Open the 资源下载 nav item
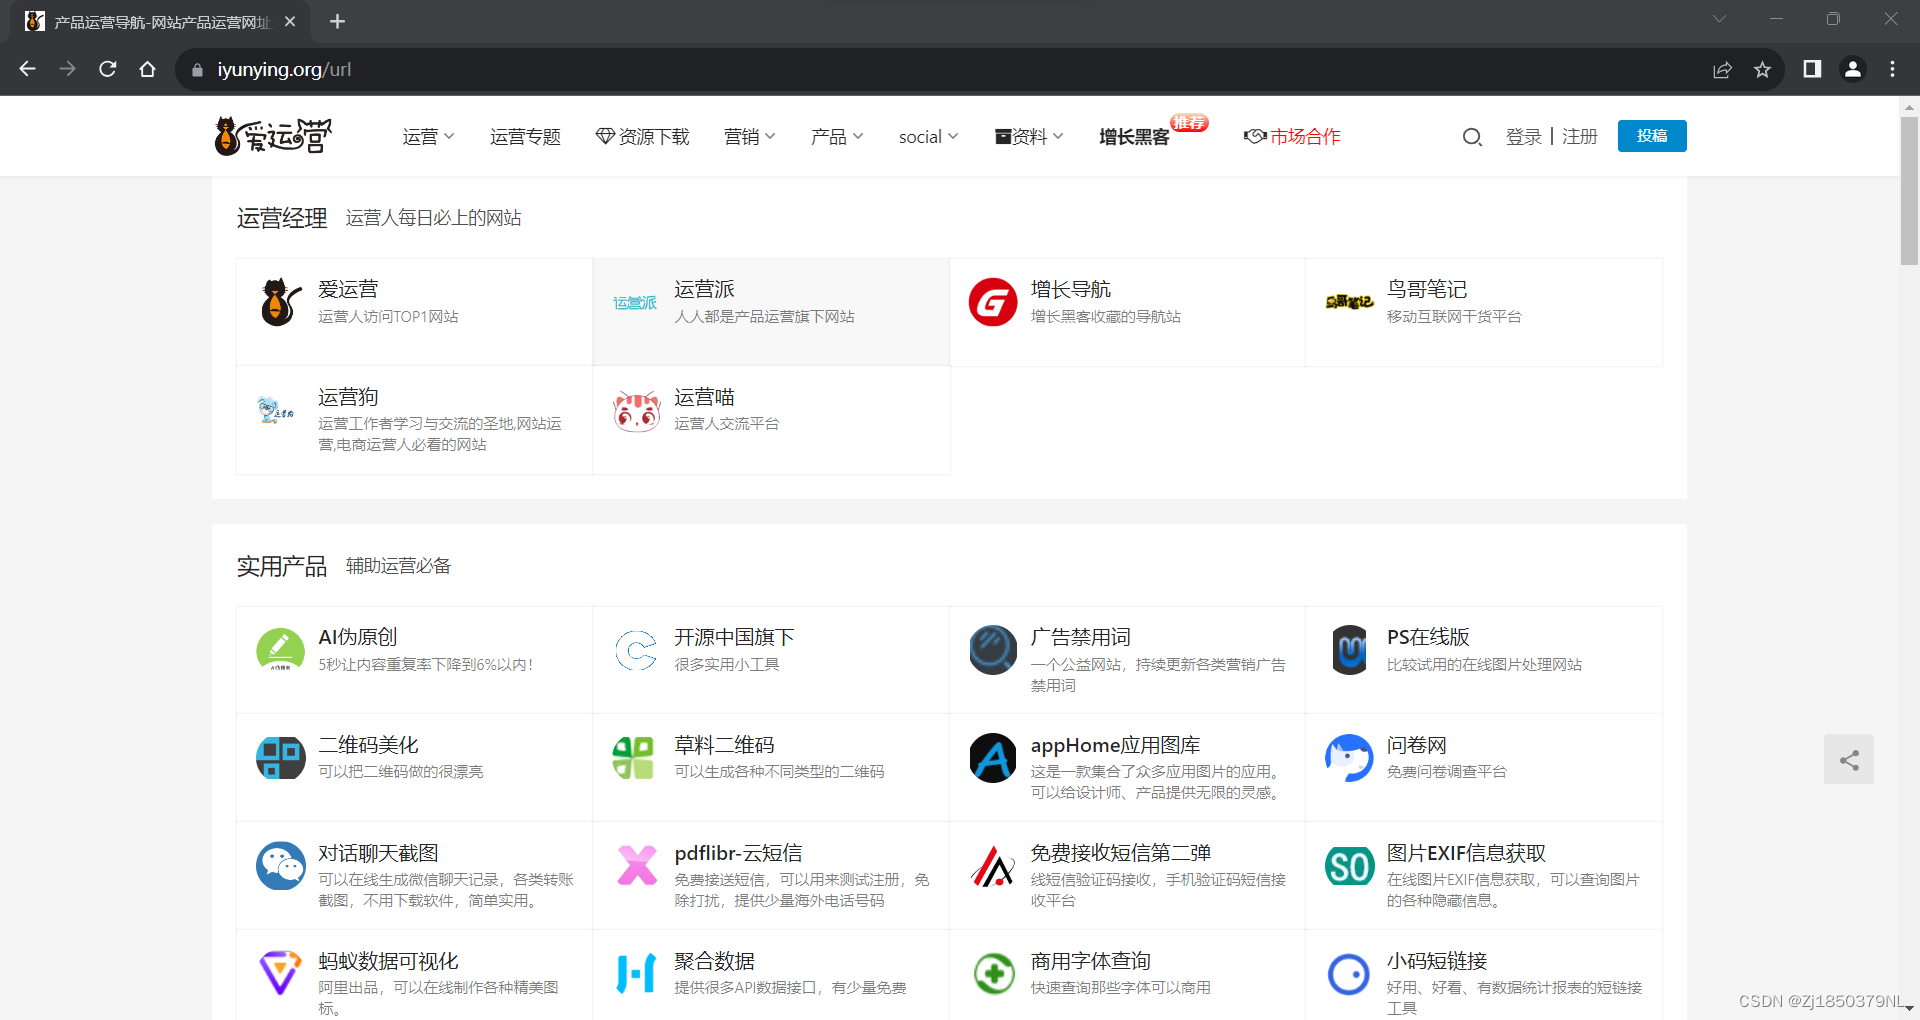This screenshot has width=1920, height=1020. click(642, 137)
